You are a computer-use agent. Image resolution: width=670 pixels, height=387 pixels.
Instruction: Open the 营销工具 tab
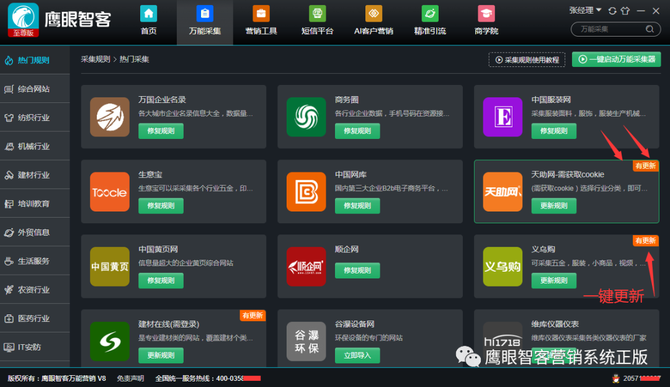[261, 21]
